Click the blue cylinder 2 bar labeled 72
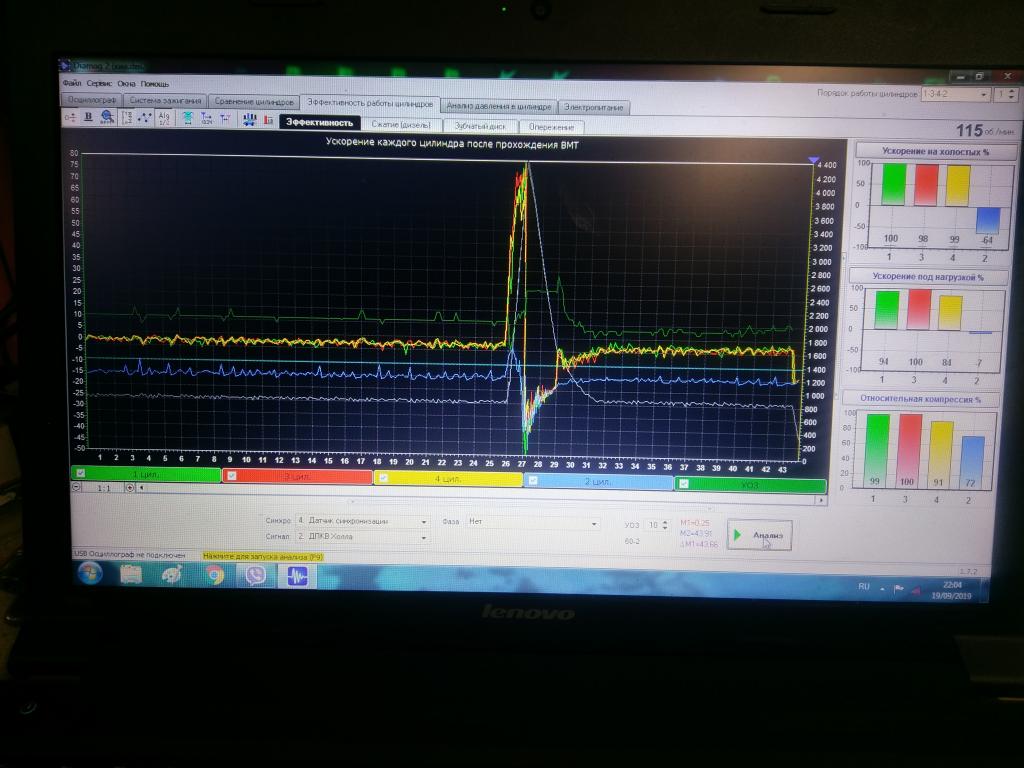Image resolution: width=1024 pixels, height=768 pixels. [972, 462]
